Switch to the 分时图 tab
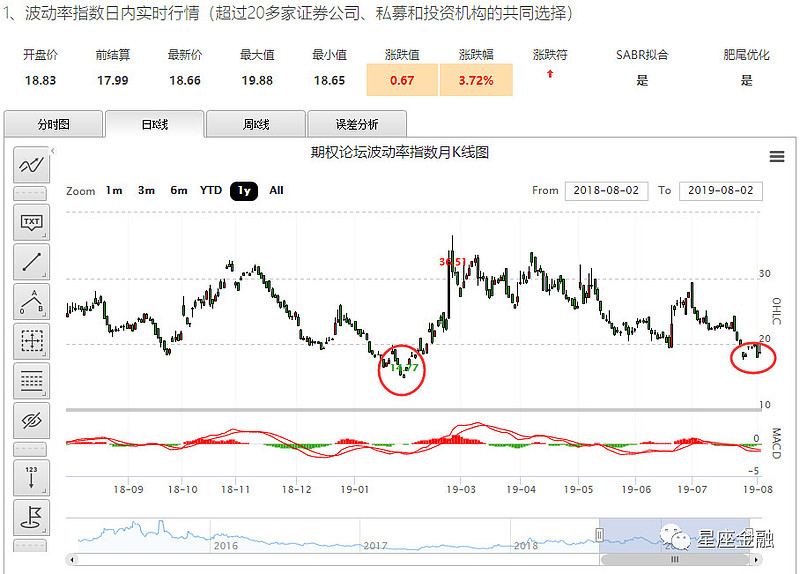The width and height of the screenshot is (800, 574). 54,124
